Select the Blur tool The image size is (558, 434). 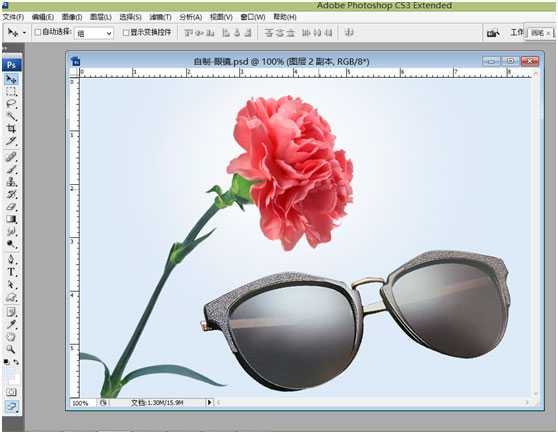(x=12, y=232)
